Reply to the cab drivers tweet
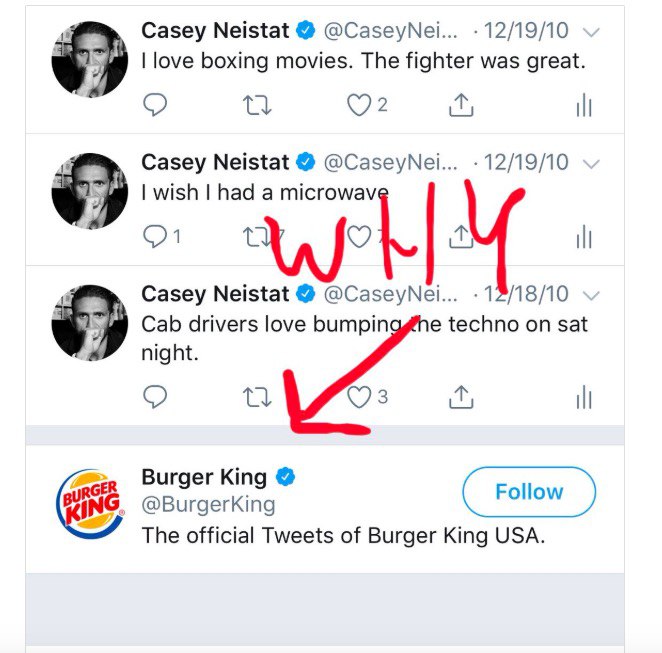Screen dimensions: 662x653 click(x=155, y=396)
